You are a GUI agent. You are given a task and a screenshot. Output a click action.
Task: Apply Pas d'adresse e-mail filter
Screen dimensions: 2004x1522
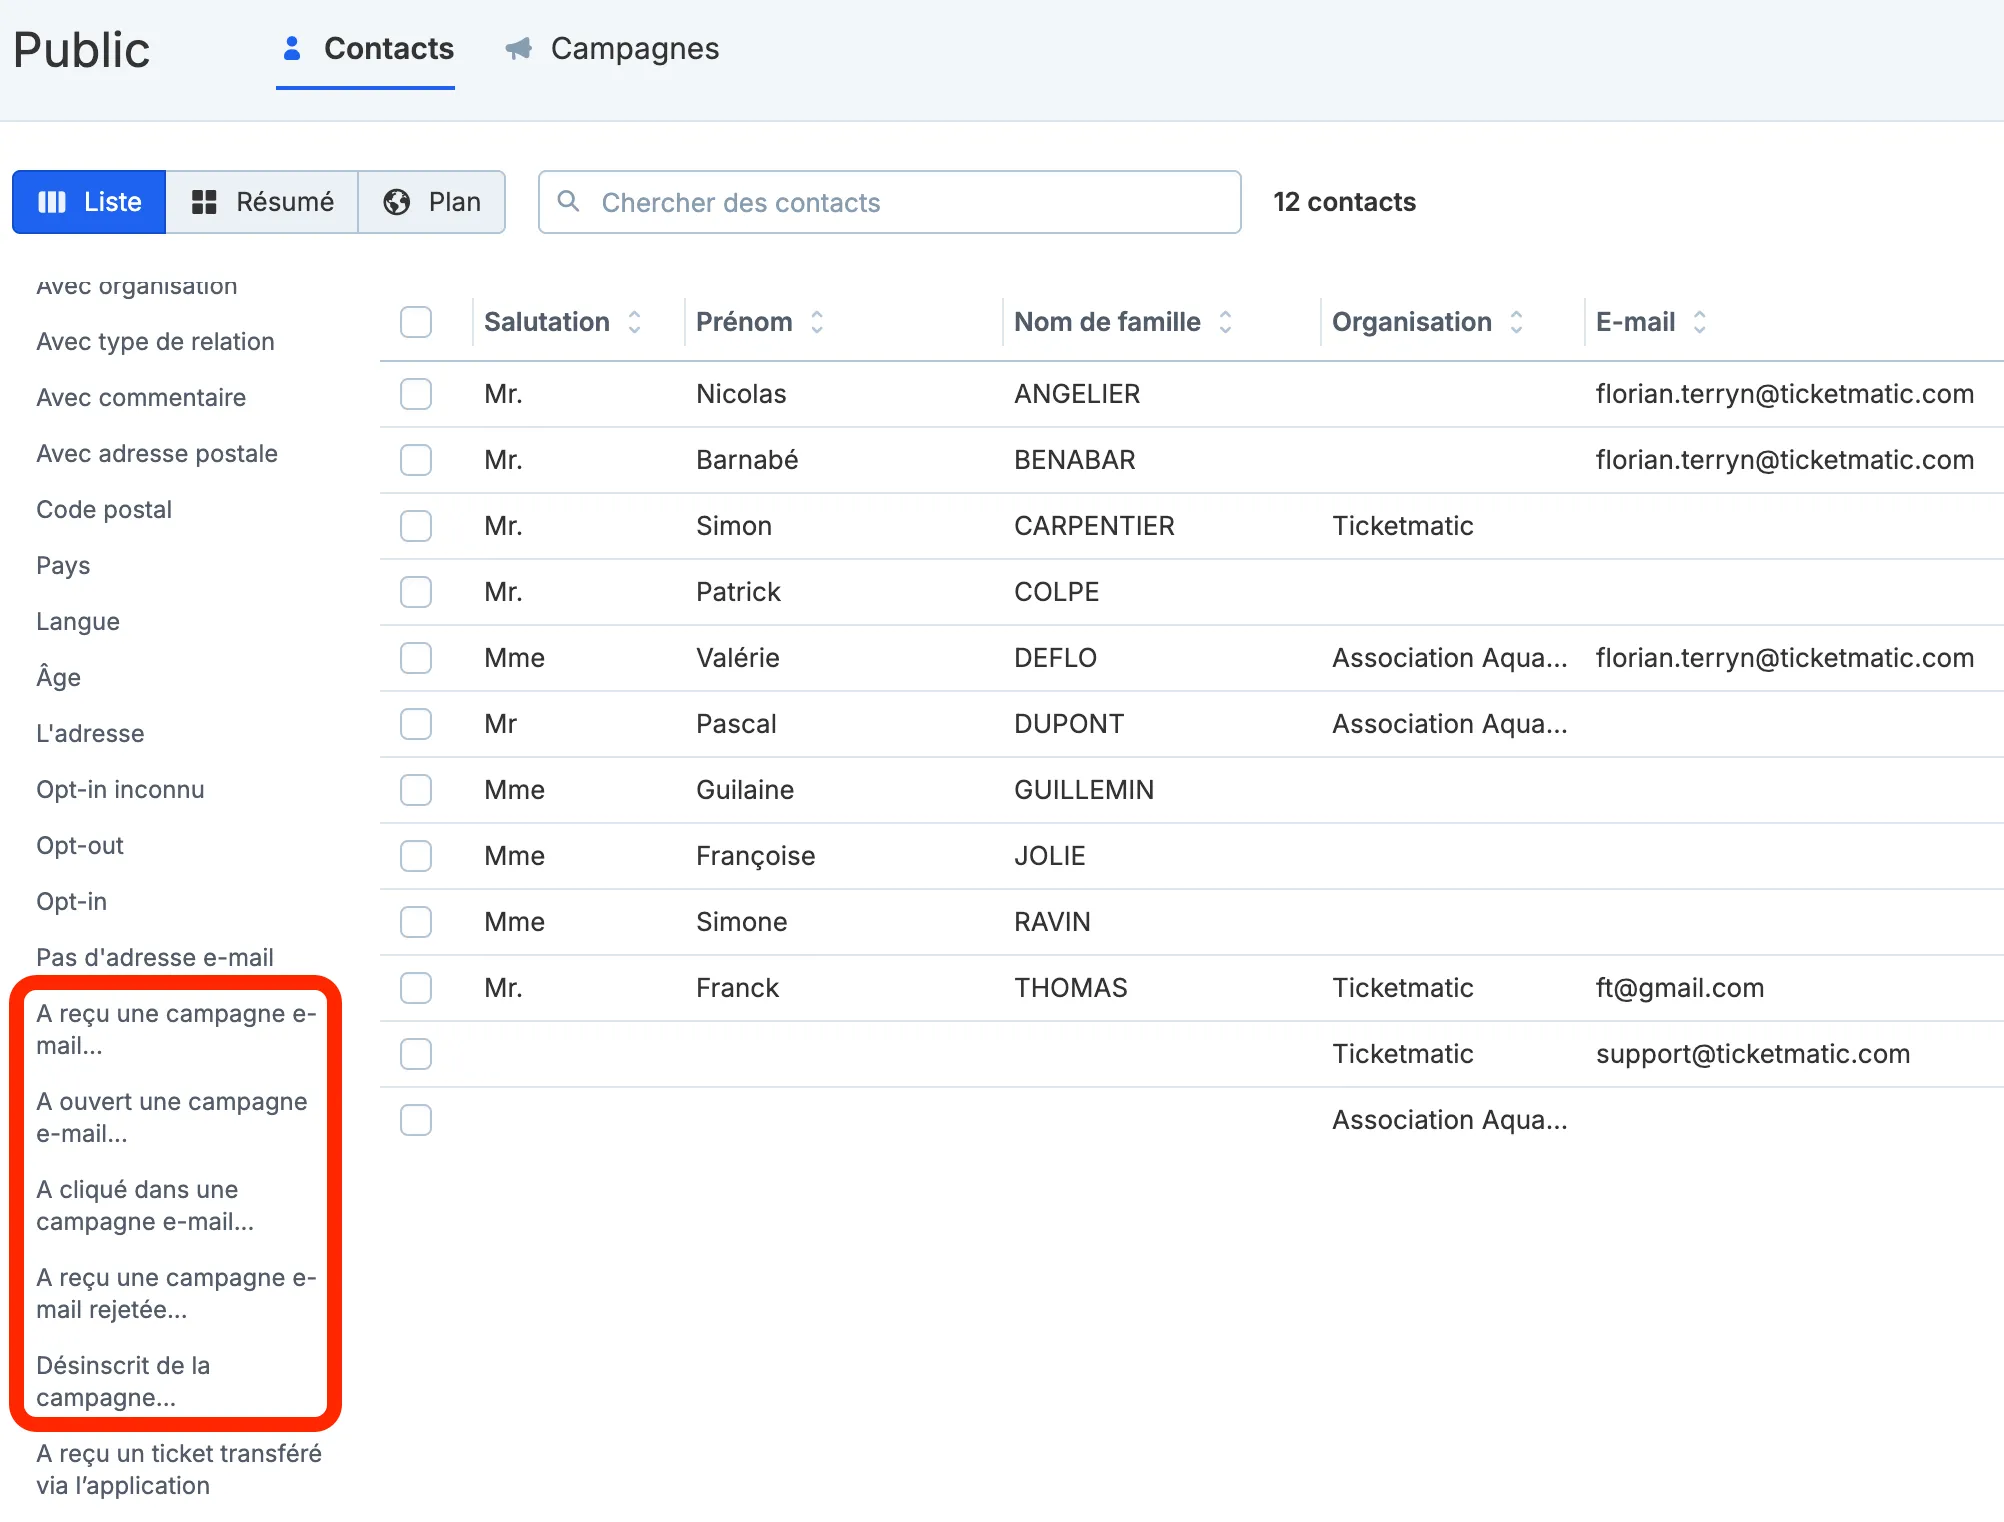(x=155, y=958)
